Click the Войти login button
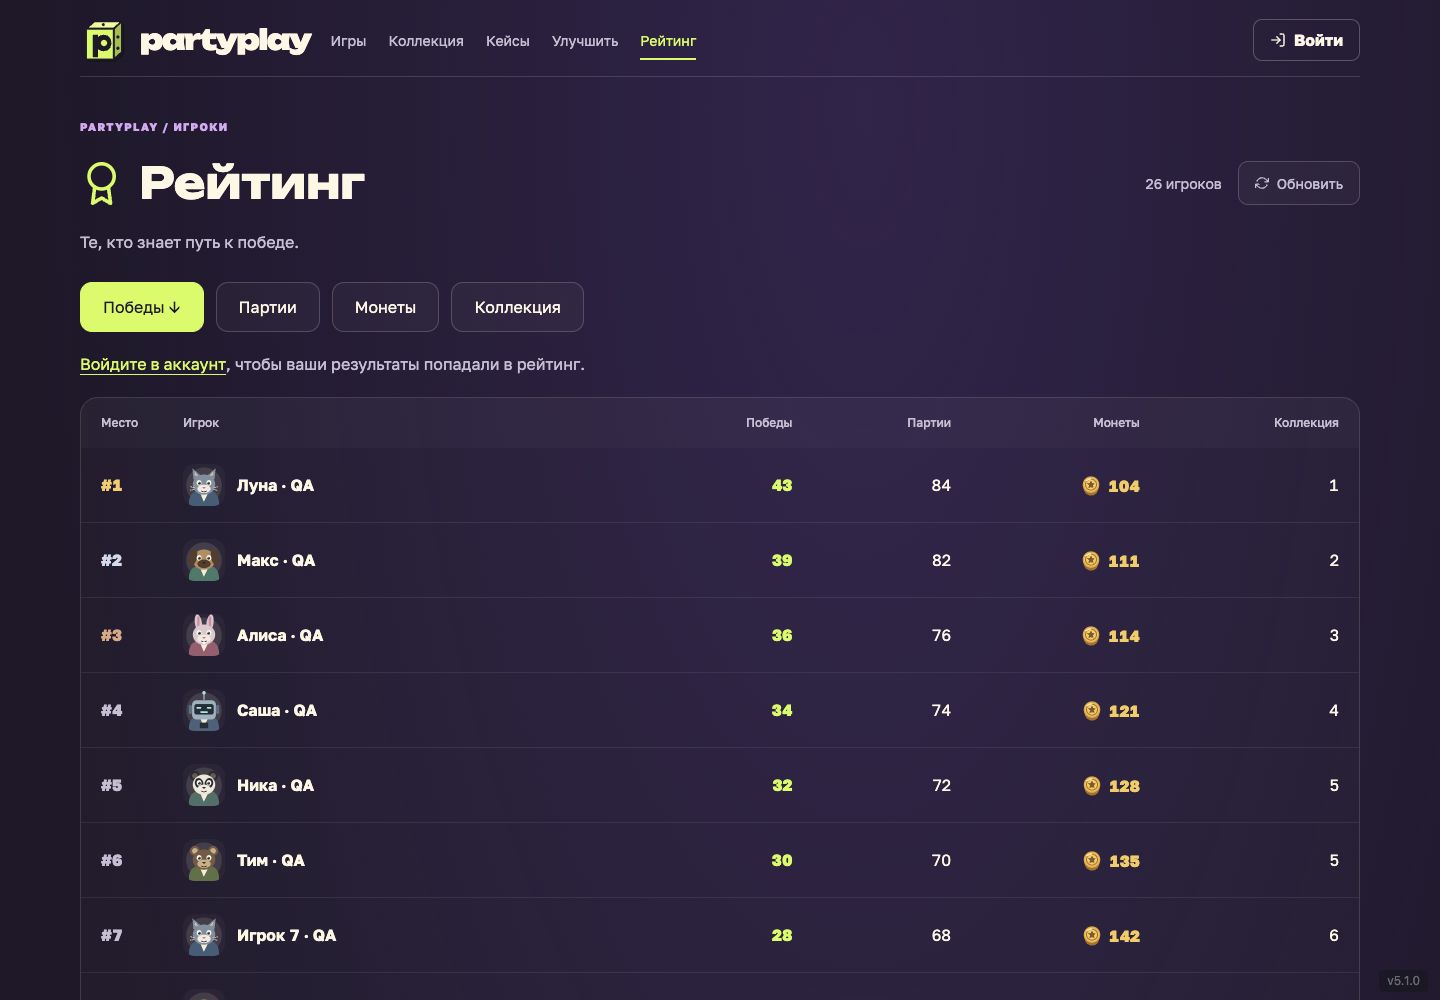Screen dimensions: 1440x1000 (1306, 40)
